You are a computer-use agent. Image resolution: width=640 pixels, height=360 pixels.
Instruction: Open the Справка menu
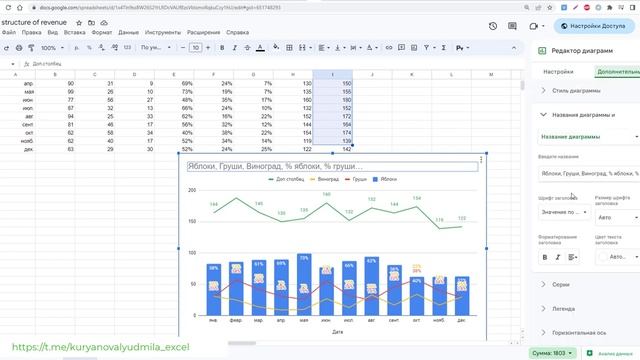coord(238,32)
